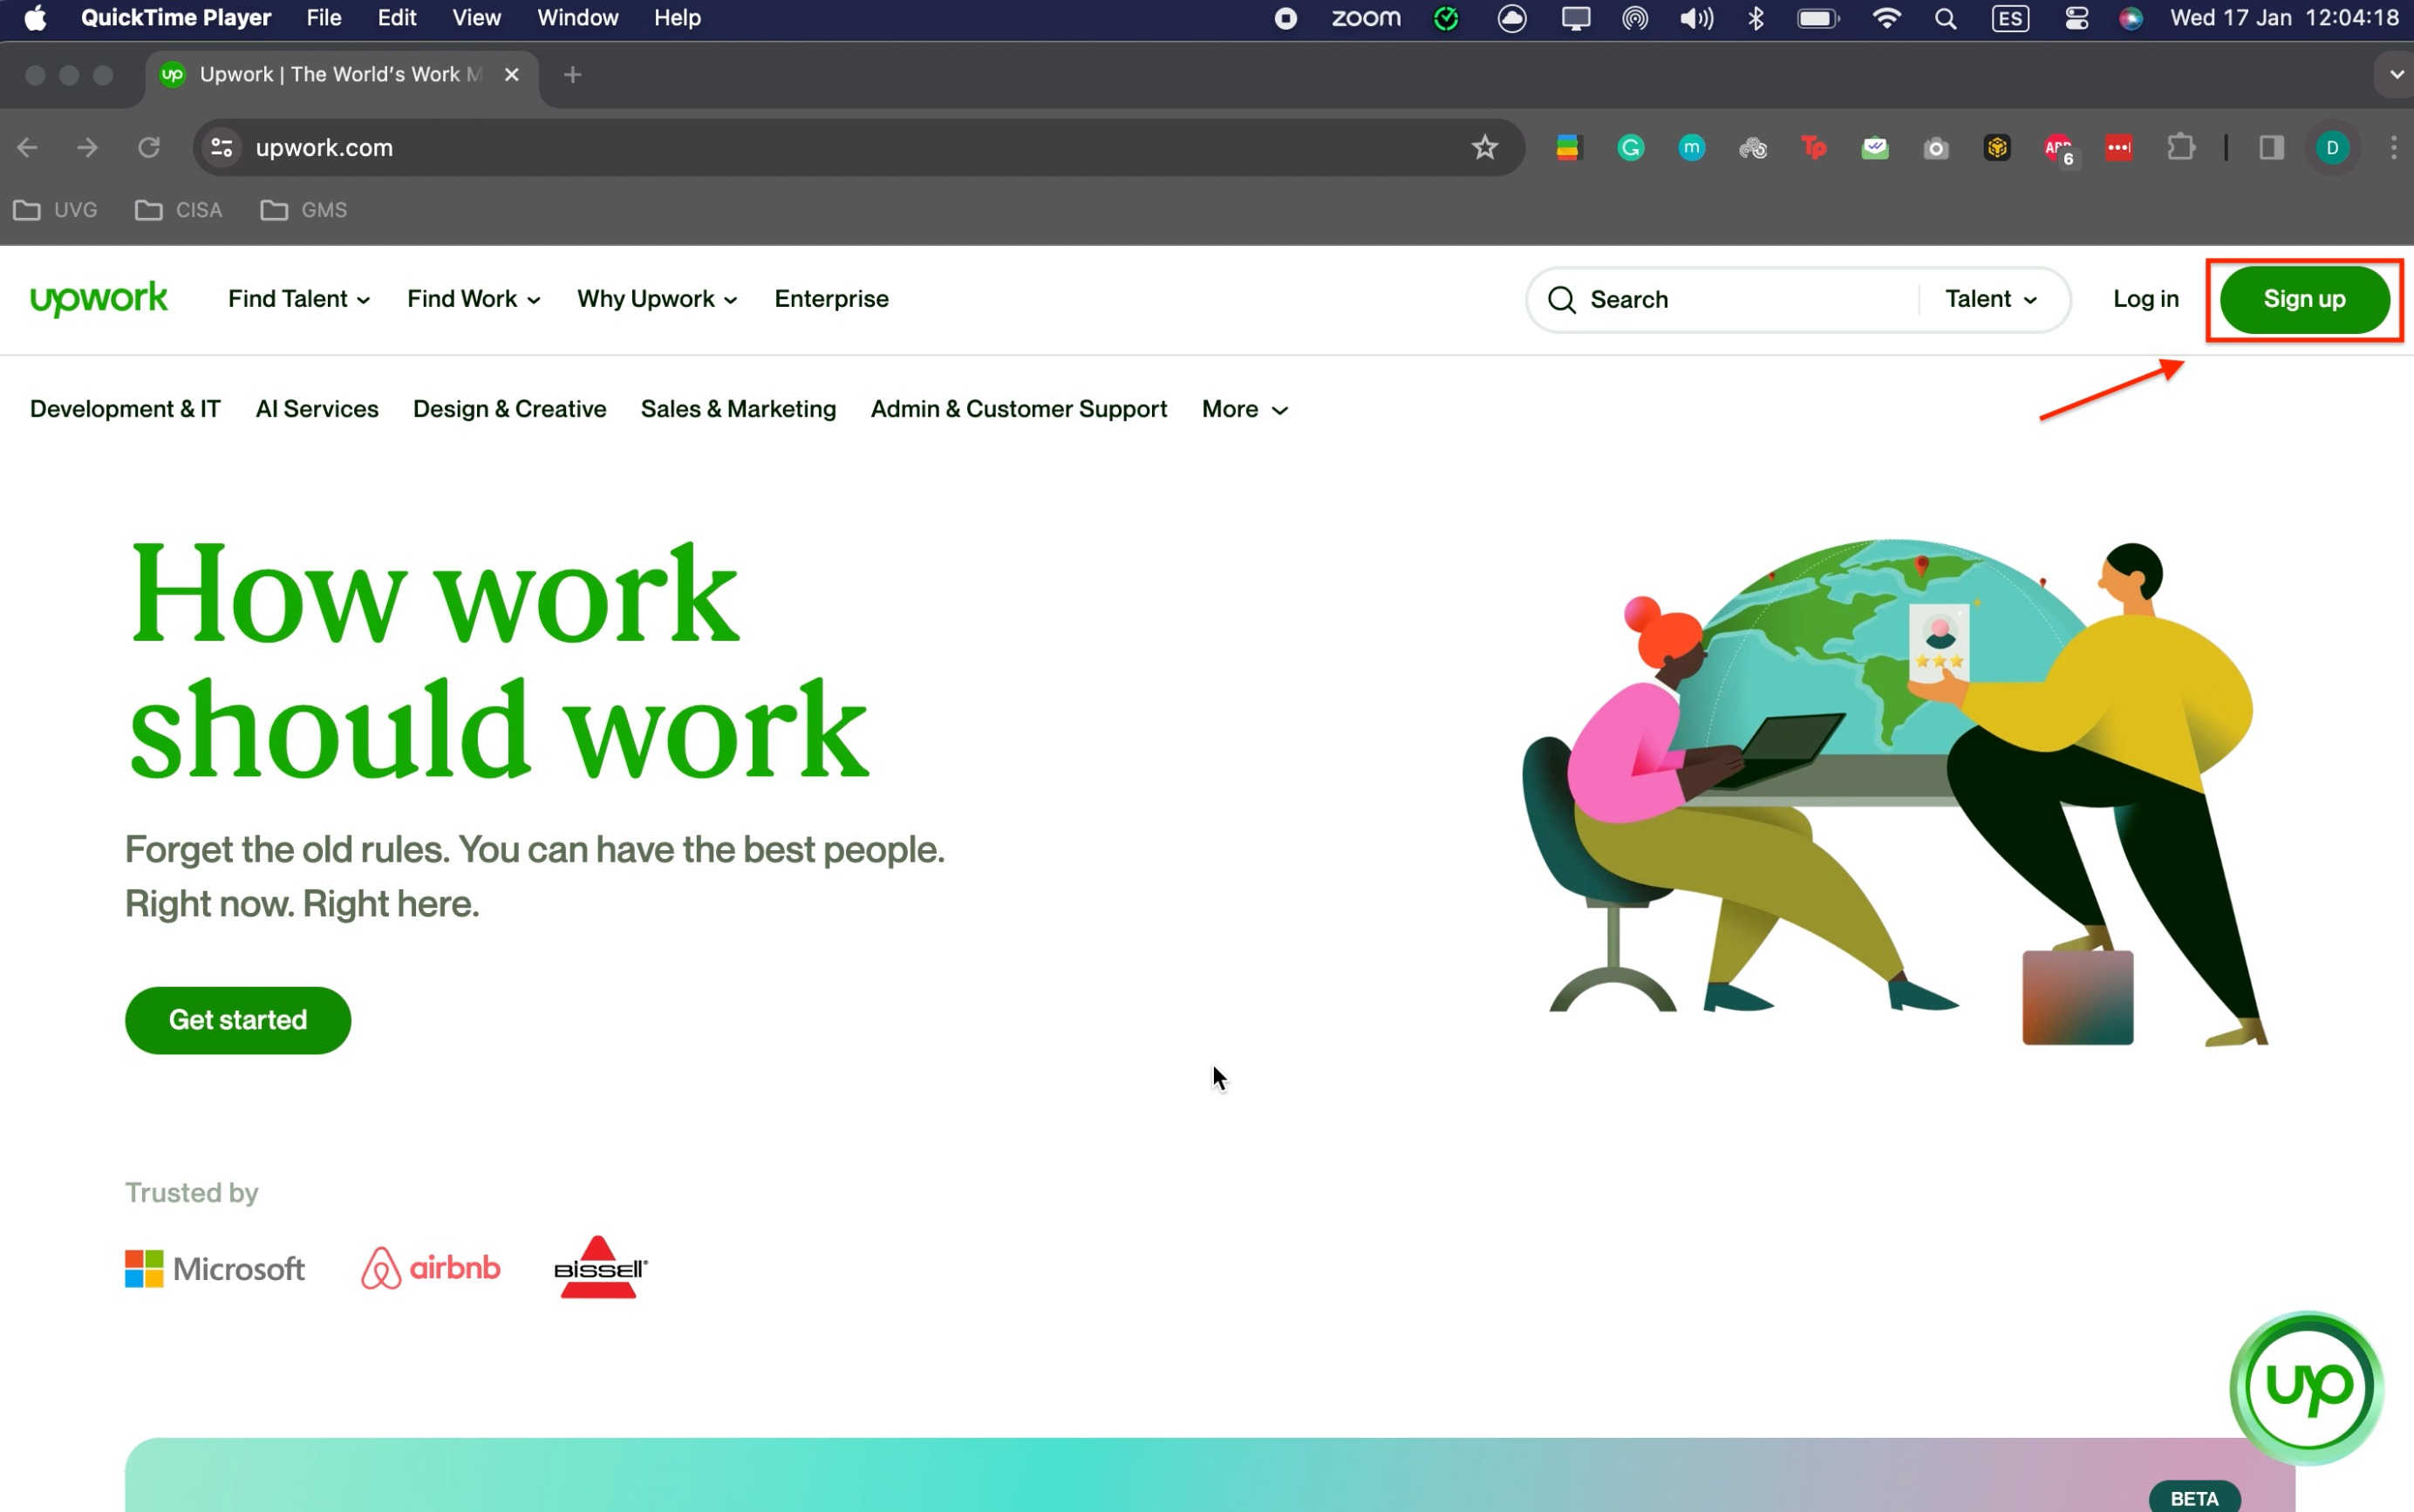Open Control Center from the menu bar
This screenshot has width=2414, height=1512.
coord(2076,18)
